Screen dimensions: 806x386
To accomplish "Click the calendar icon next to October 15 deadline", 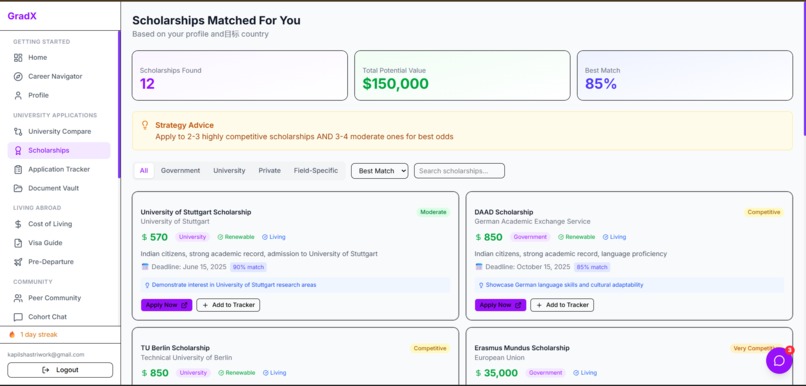I will coord(479,267).
